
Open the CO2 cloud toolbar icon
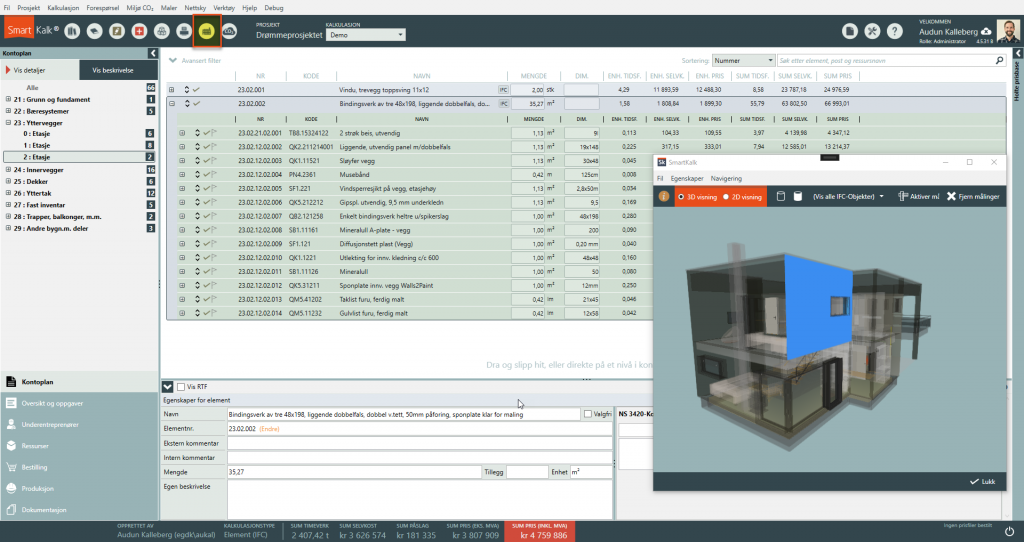click(229, 31)
